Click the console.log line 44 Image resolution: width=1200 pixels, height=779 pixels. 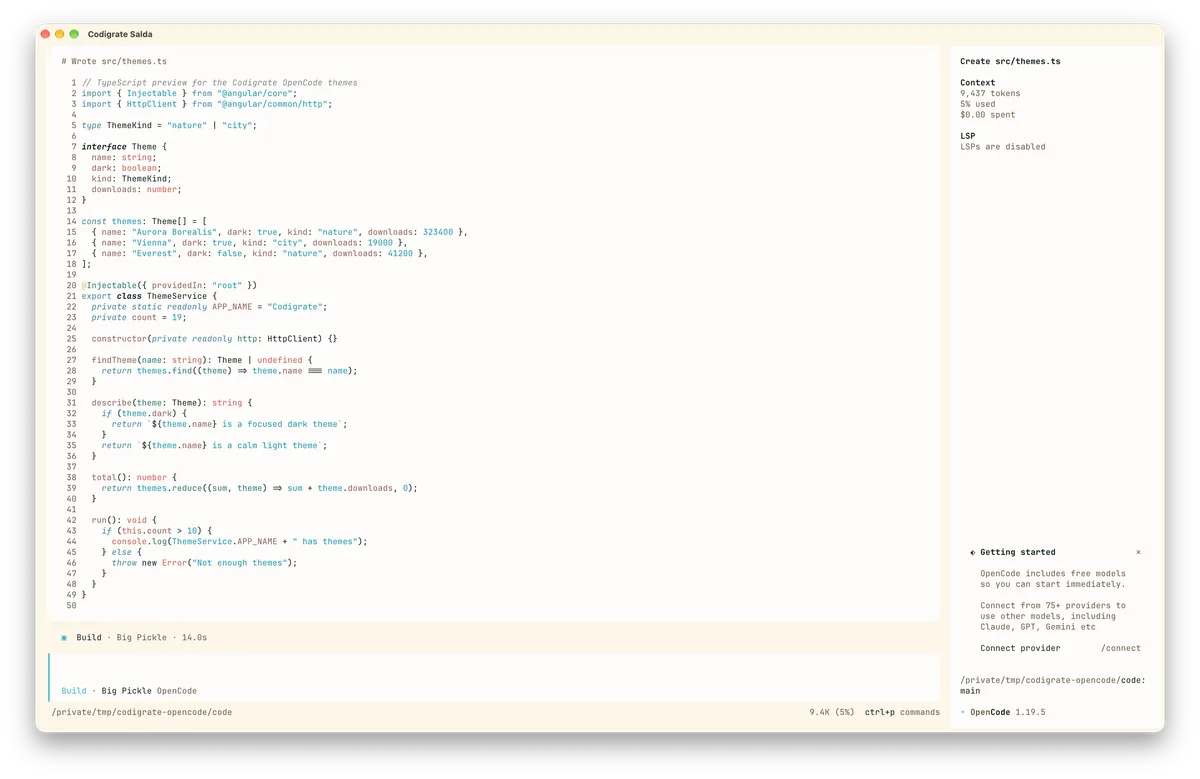pos(239,541)
